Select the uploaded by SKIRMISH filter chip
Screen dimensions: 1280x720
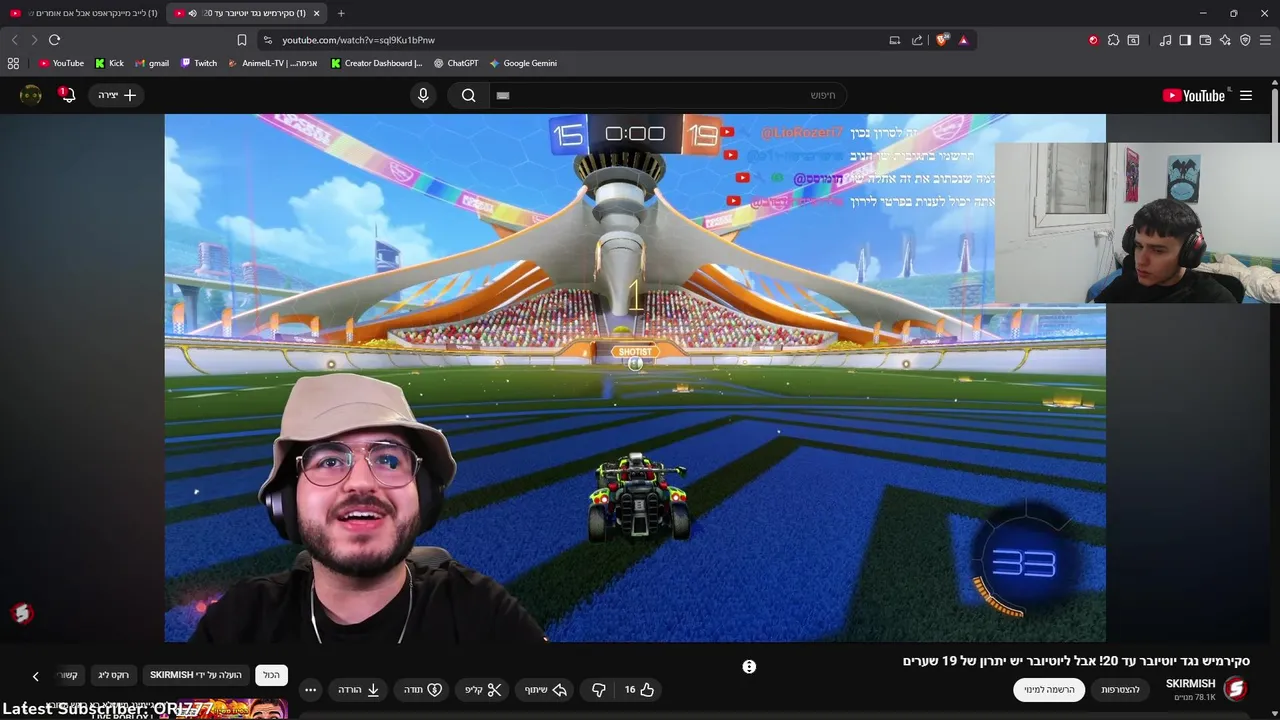196,675
